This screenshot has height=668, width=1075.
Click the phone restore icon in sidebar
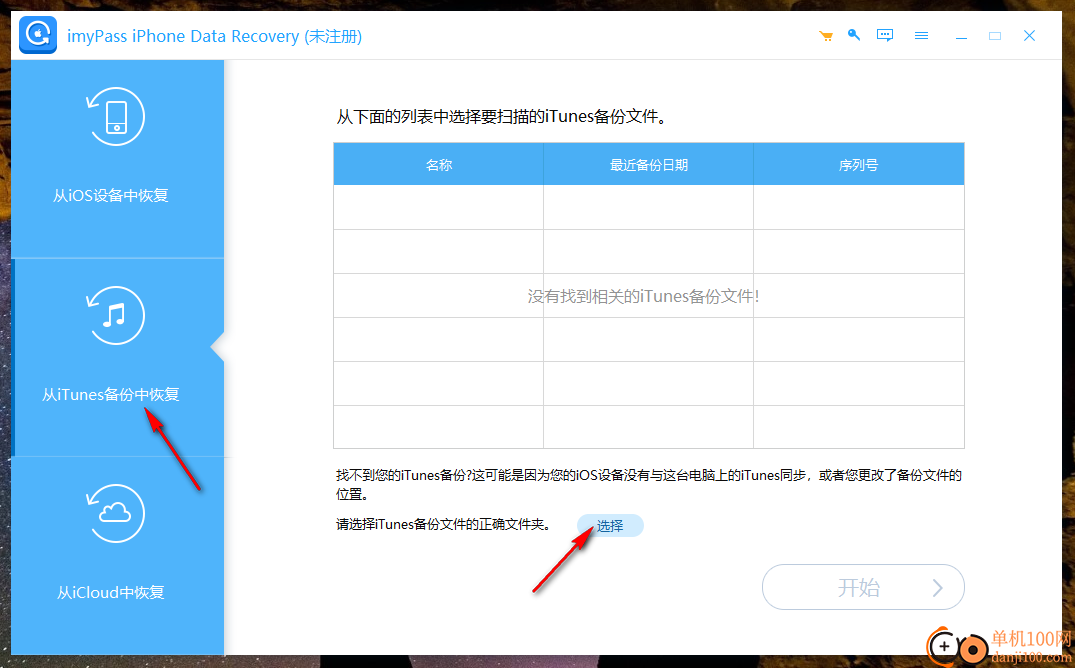115,117
